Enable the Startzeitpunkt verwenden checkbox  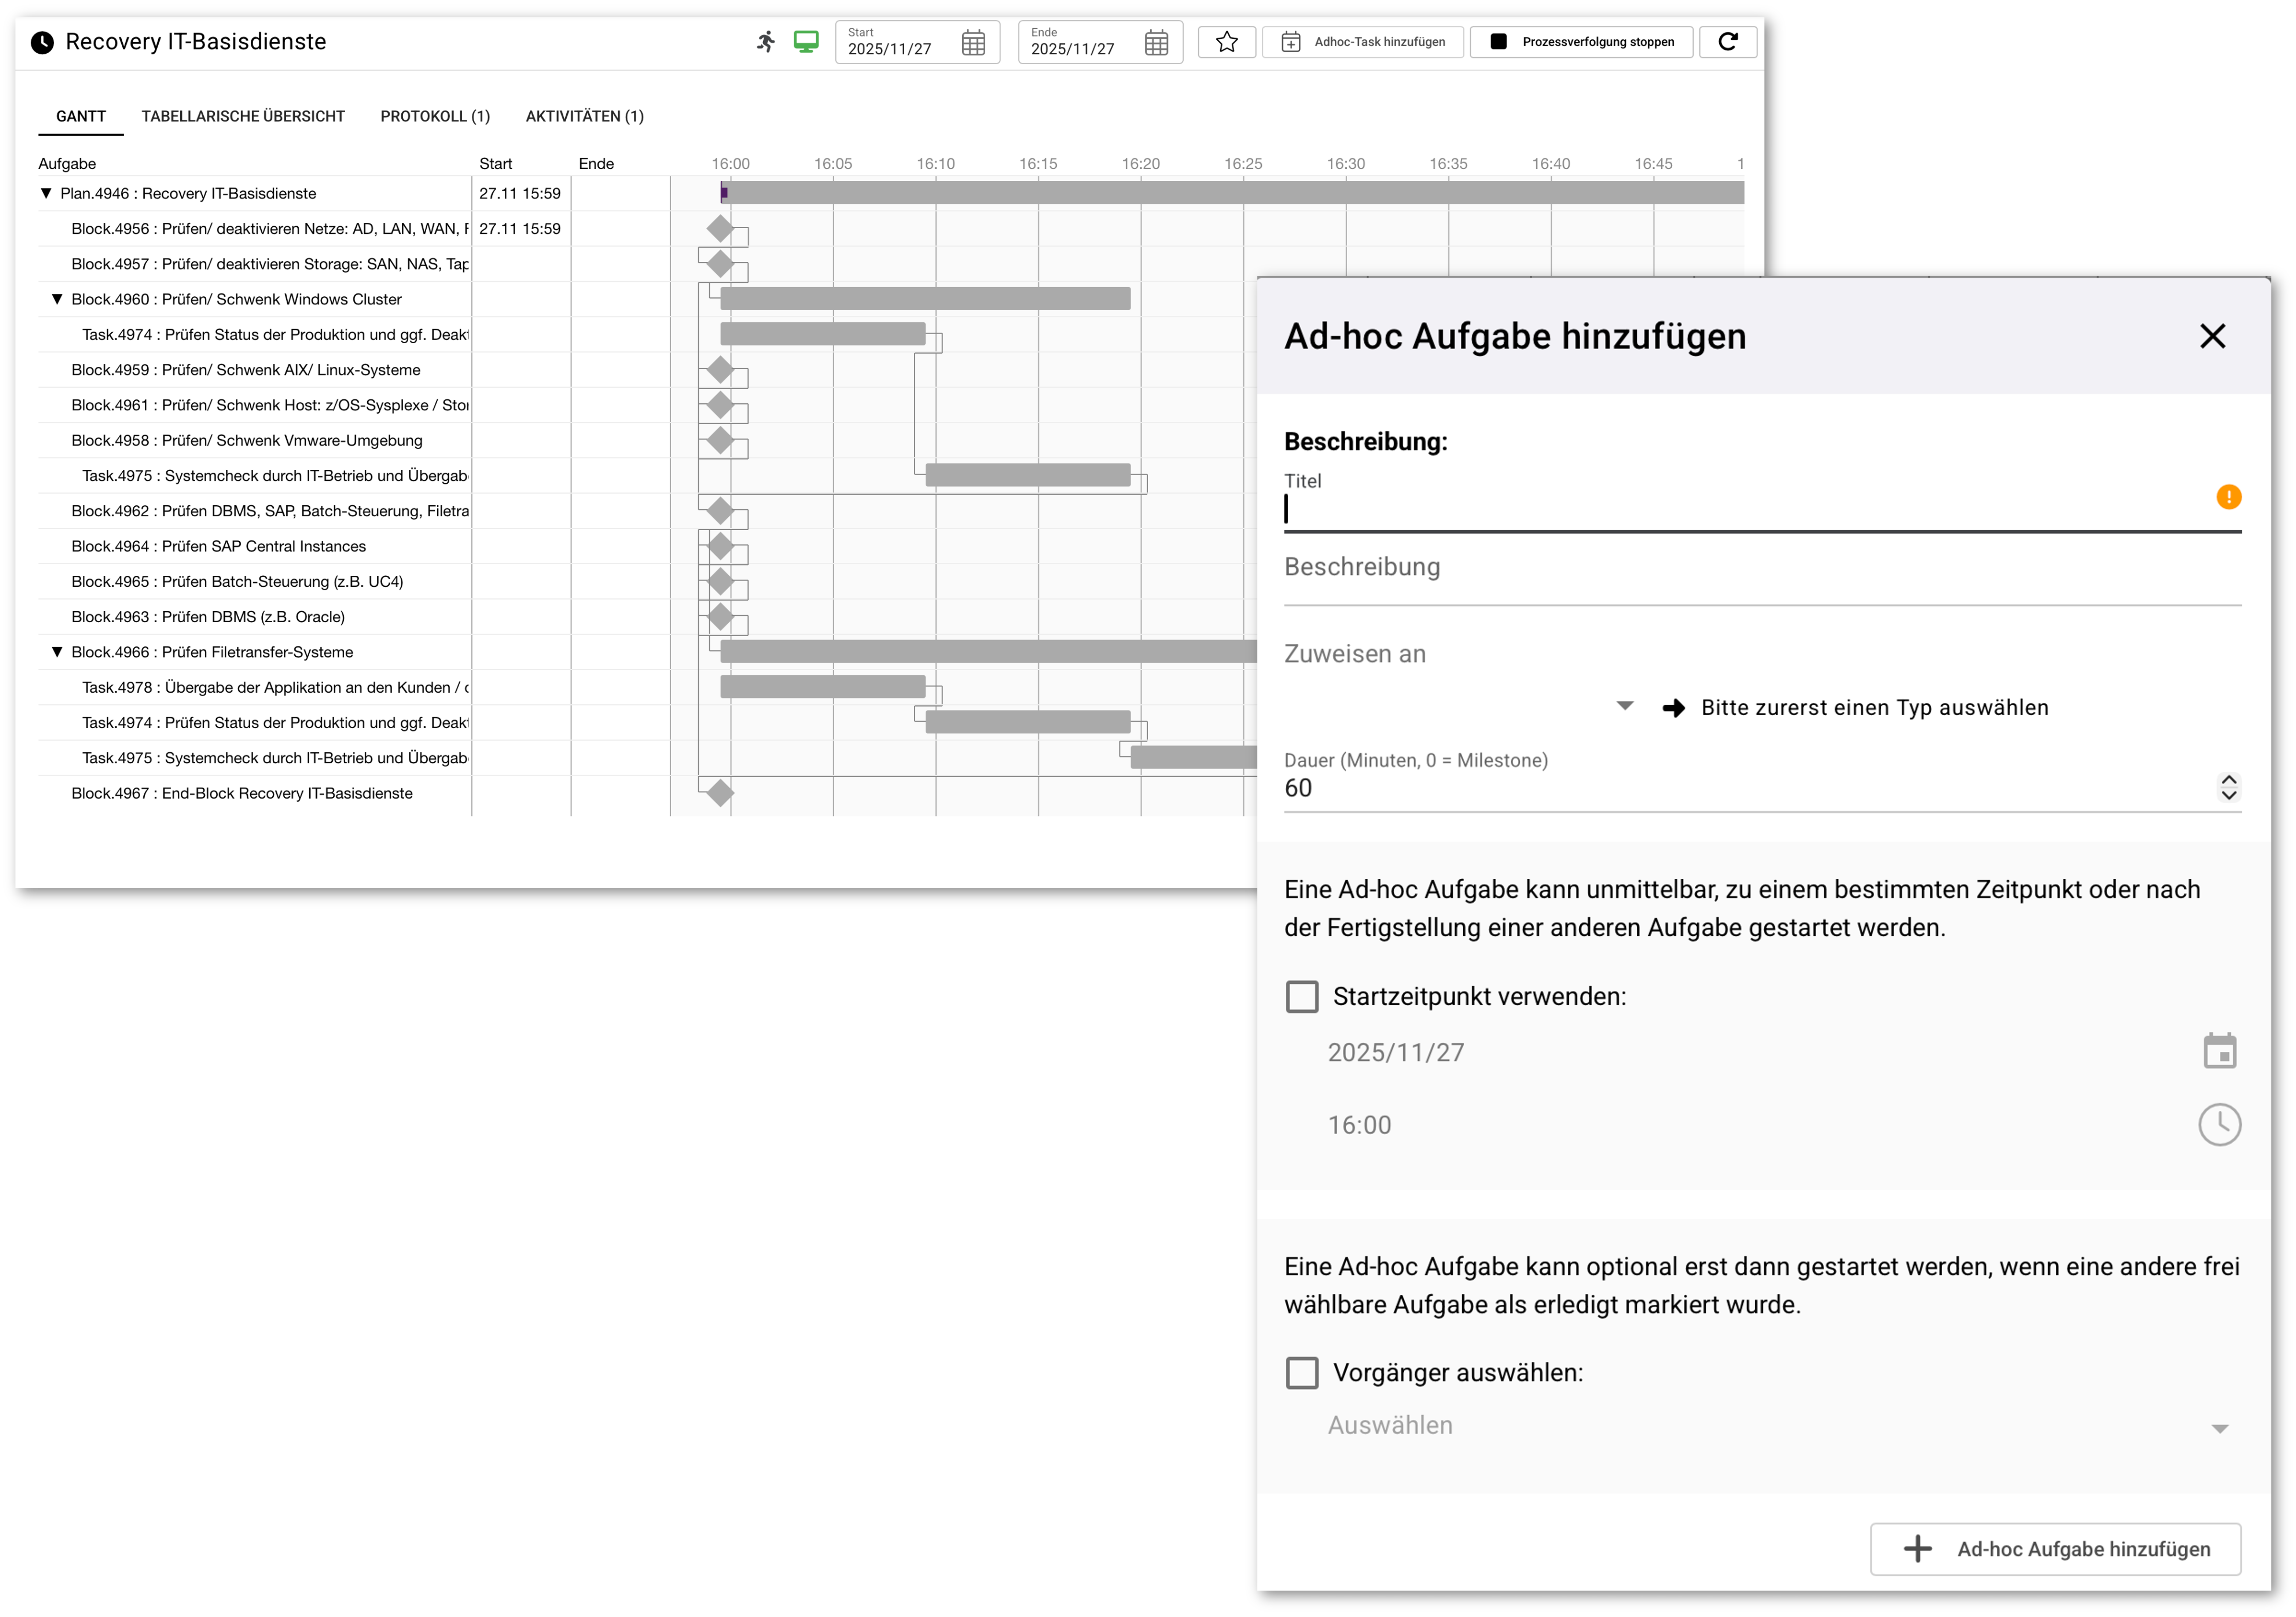(x=1302, y=996)
